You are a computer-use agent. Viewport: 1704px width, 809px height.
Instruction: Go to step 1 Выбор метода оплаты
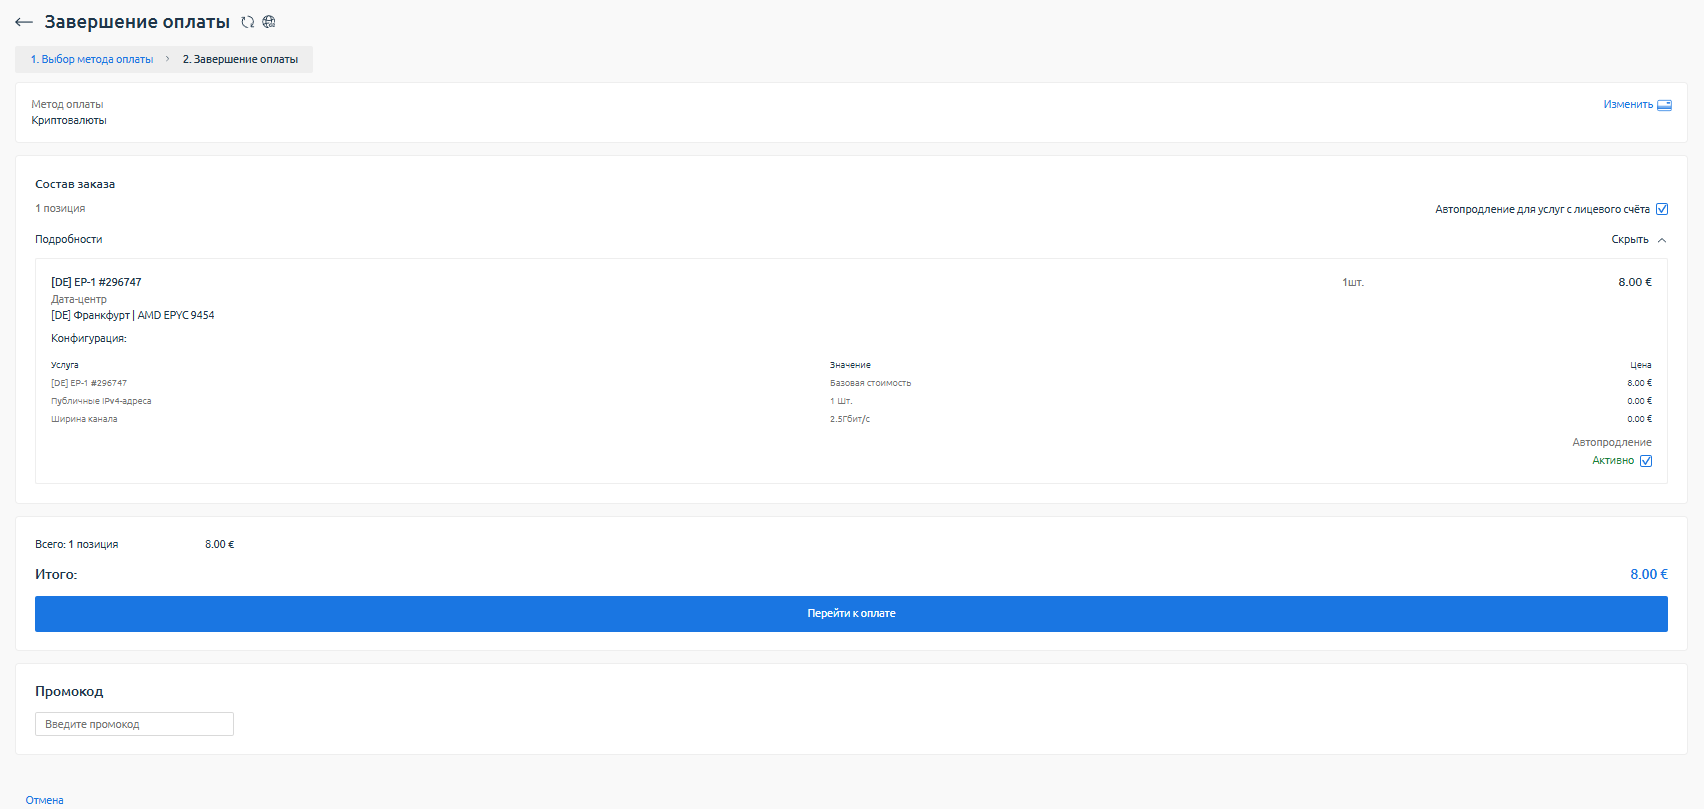(x=92, y=60)
